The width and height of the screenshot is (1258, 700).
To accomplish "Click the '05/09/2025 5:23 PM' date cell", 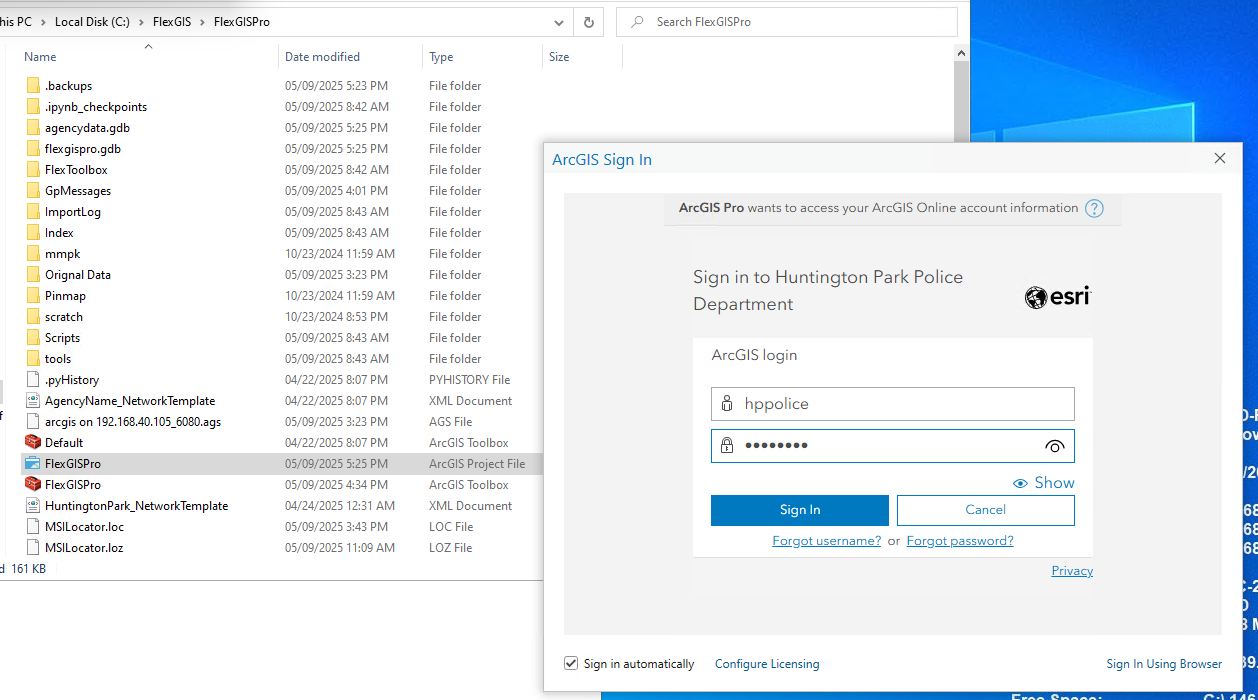I will (x=337, y=86).
